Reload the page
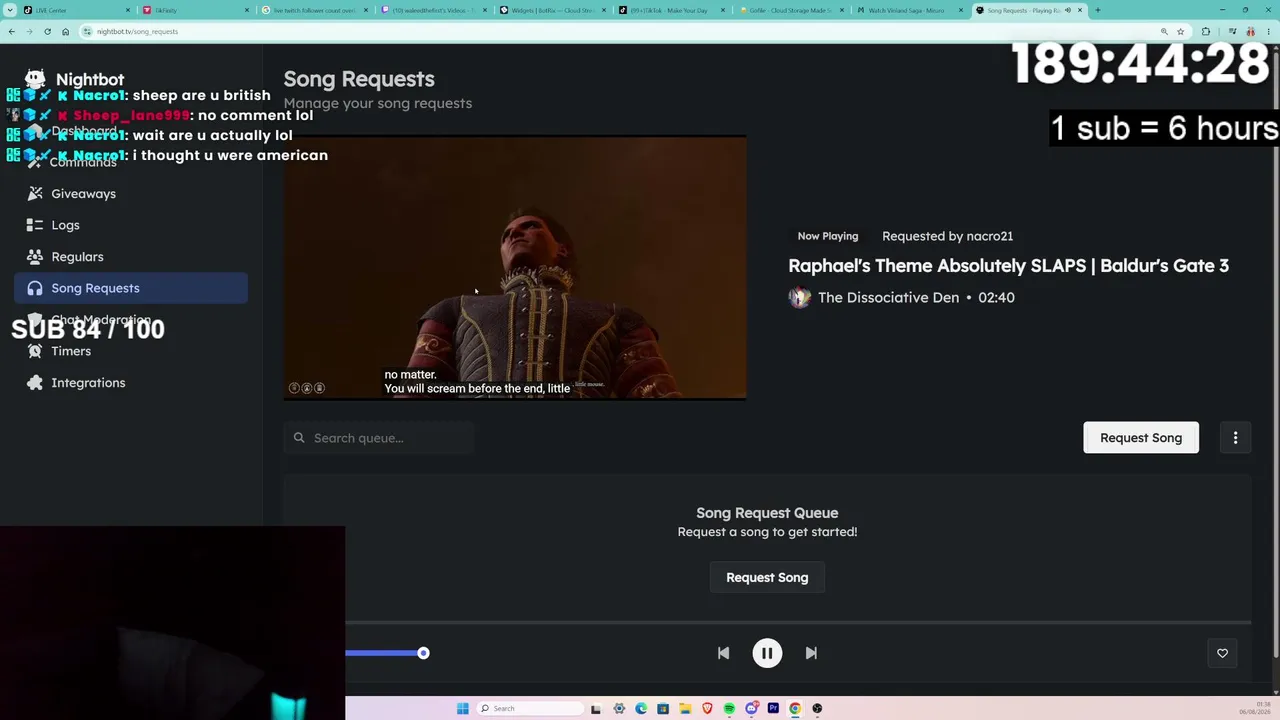 (x=47, y=31)
